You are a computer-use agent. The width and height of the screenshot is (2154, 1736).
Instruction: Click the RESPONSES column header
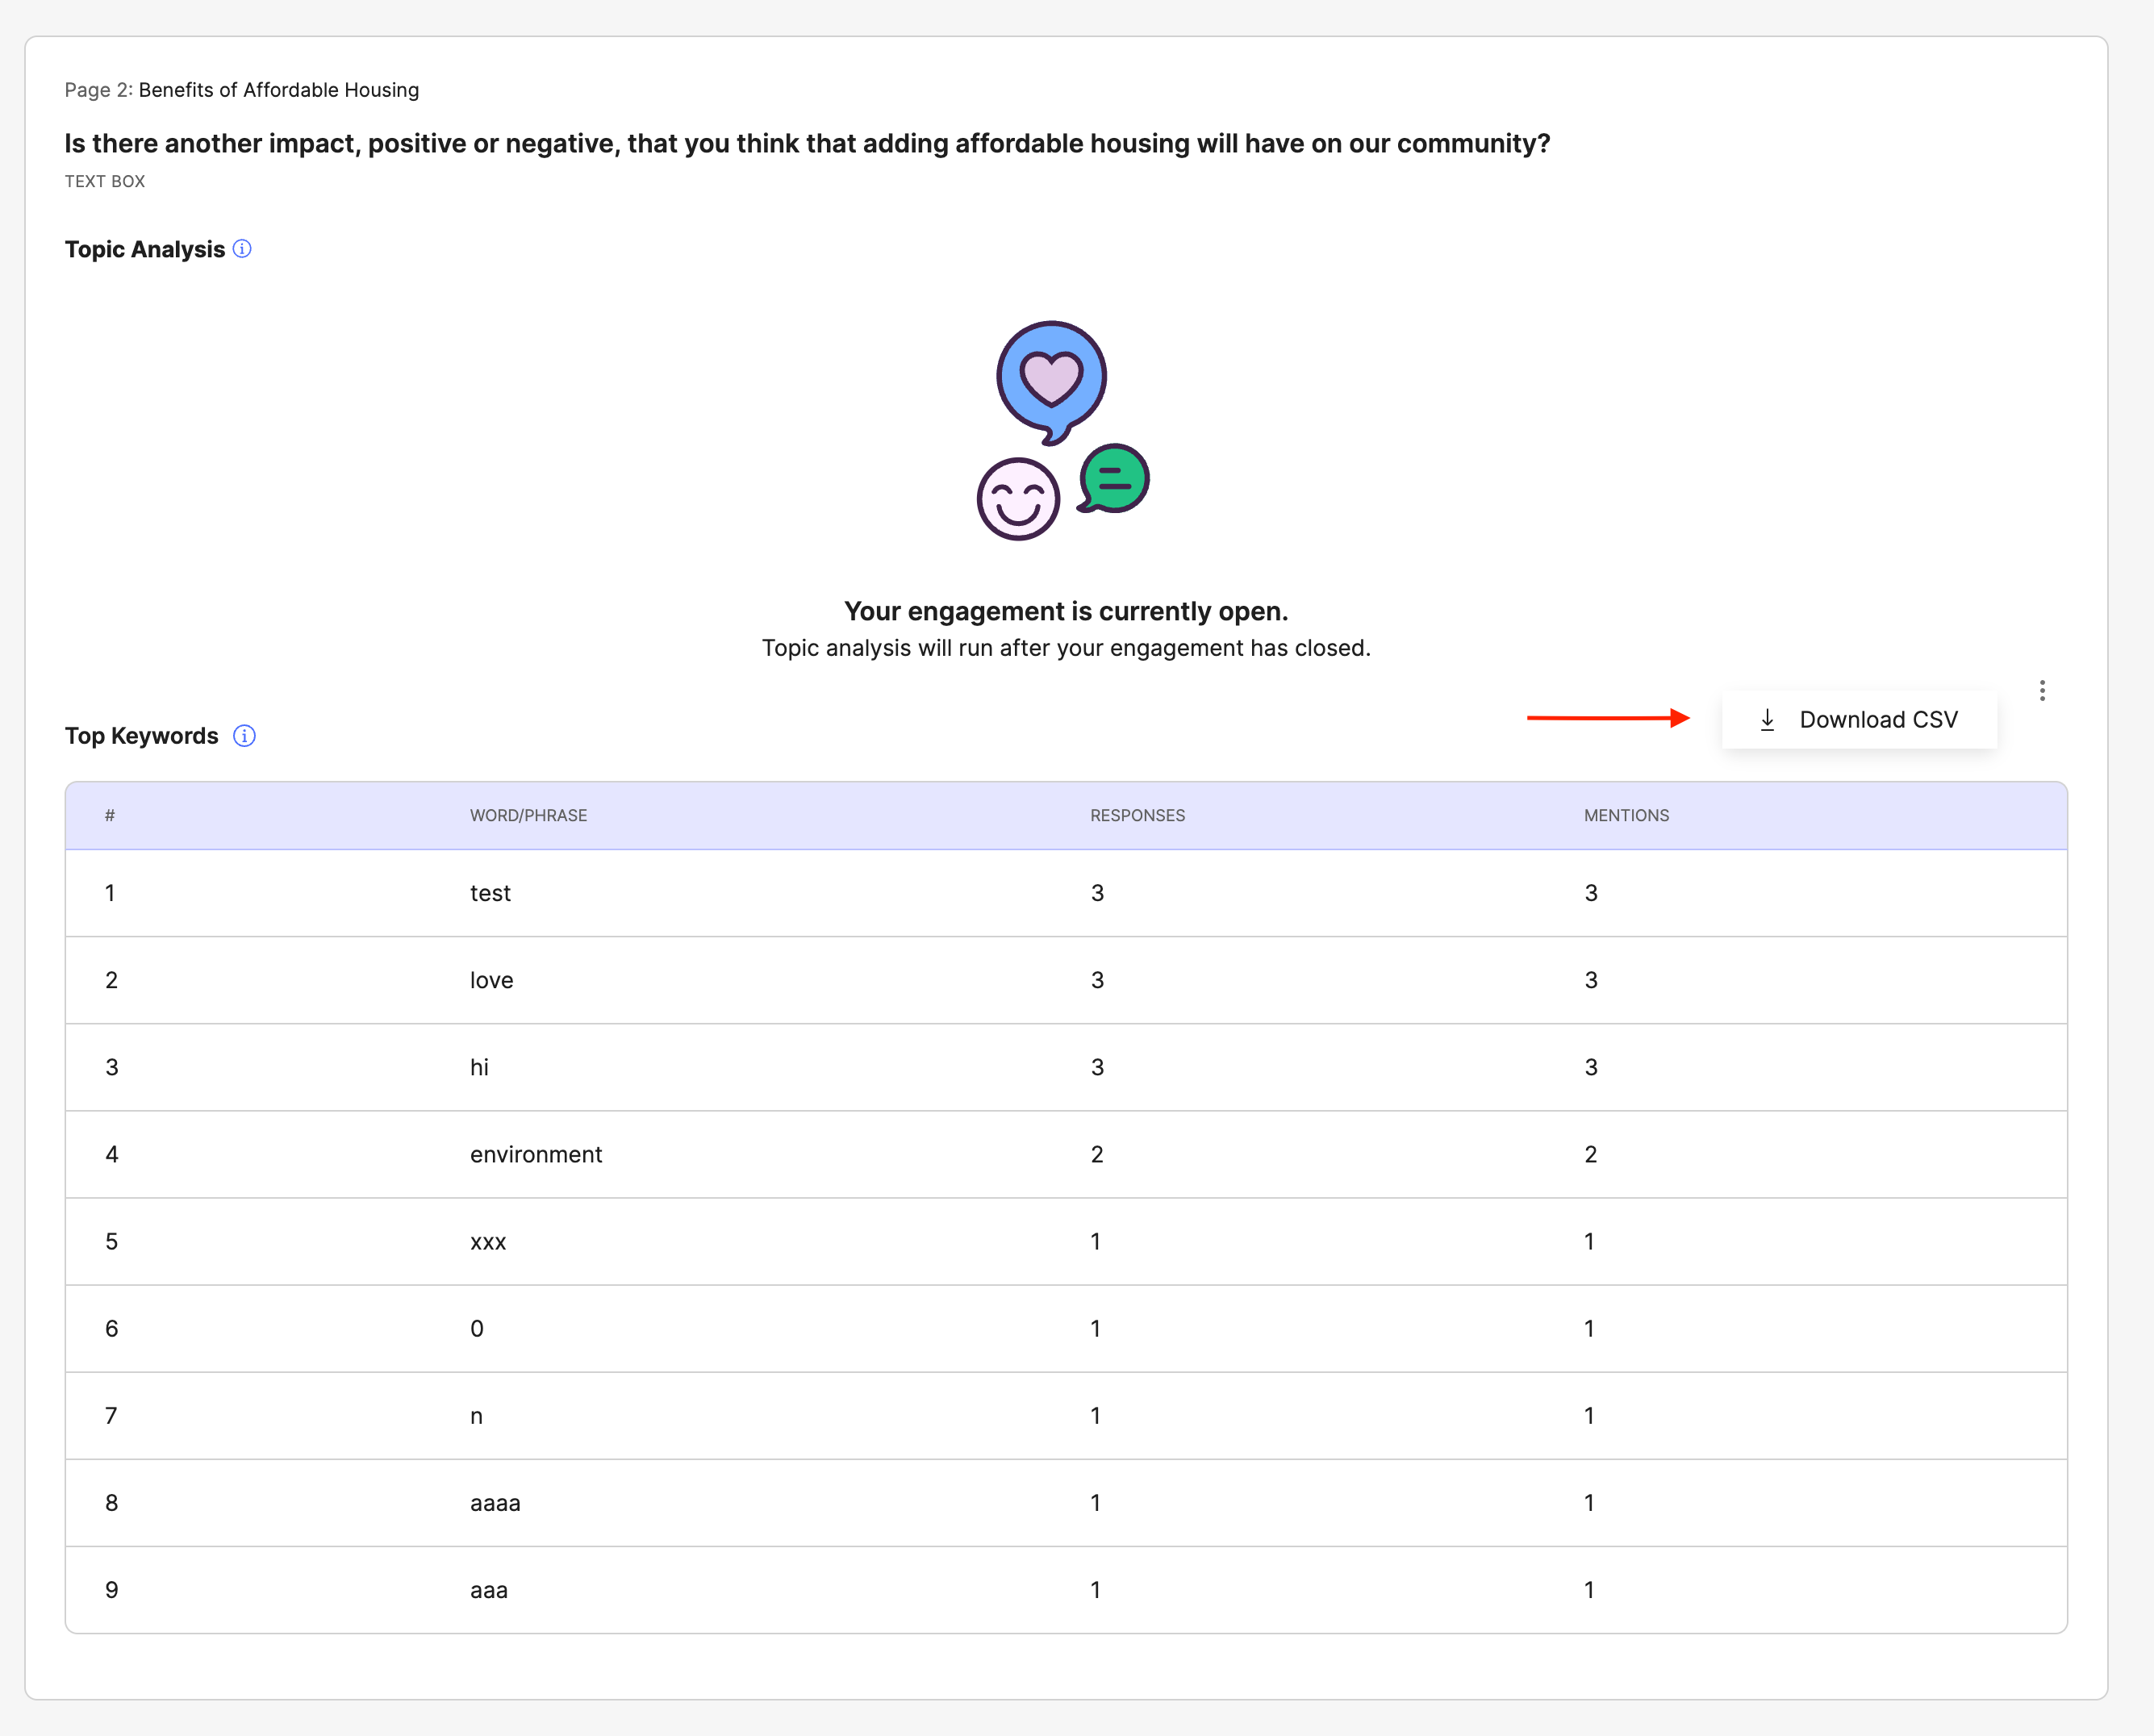(x=1137, y=816)
